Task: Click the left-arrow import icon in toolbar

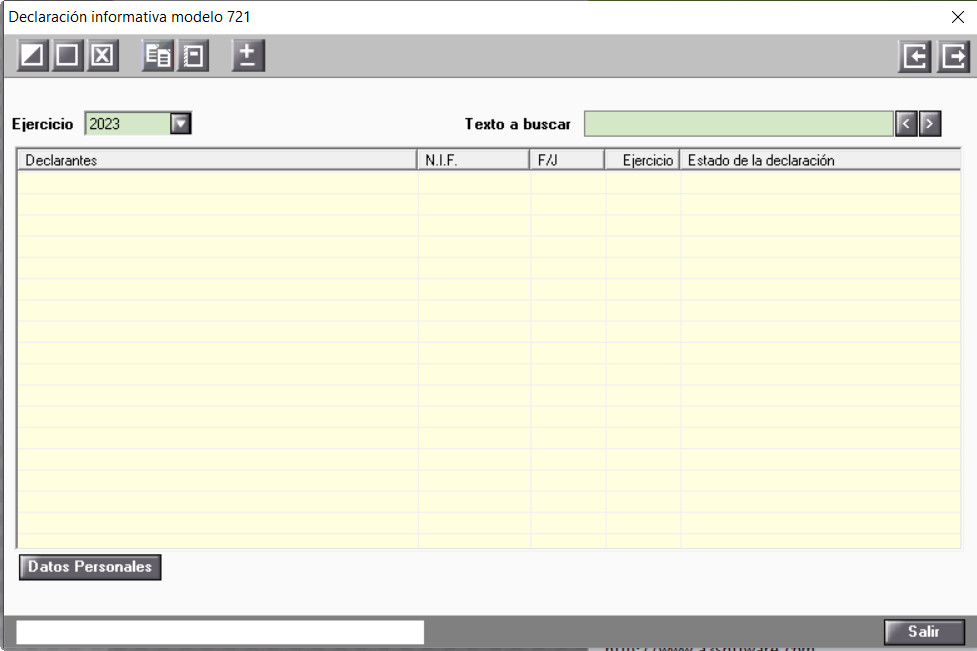Action: (914, 57)
